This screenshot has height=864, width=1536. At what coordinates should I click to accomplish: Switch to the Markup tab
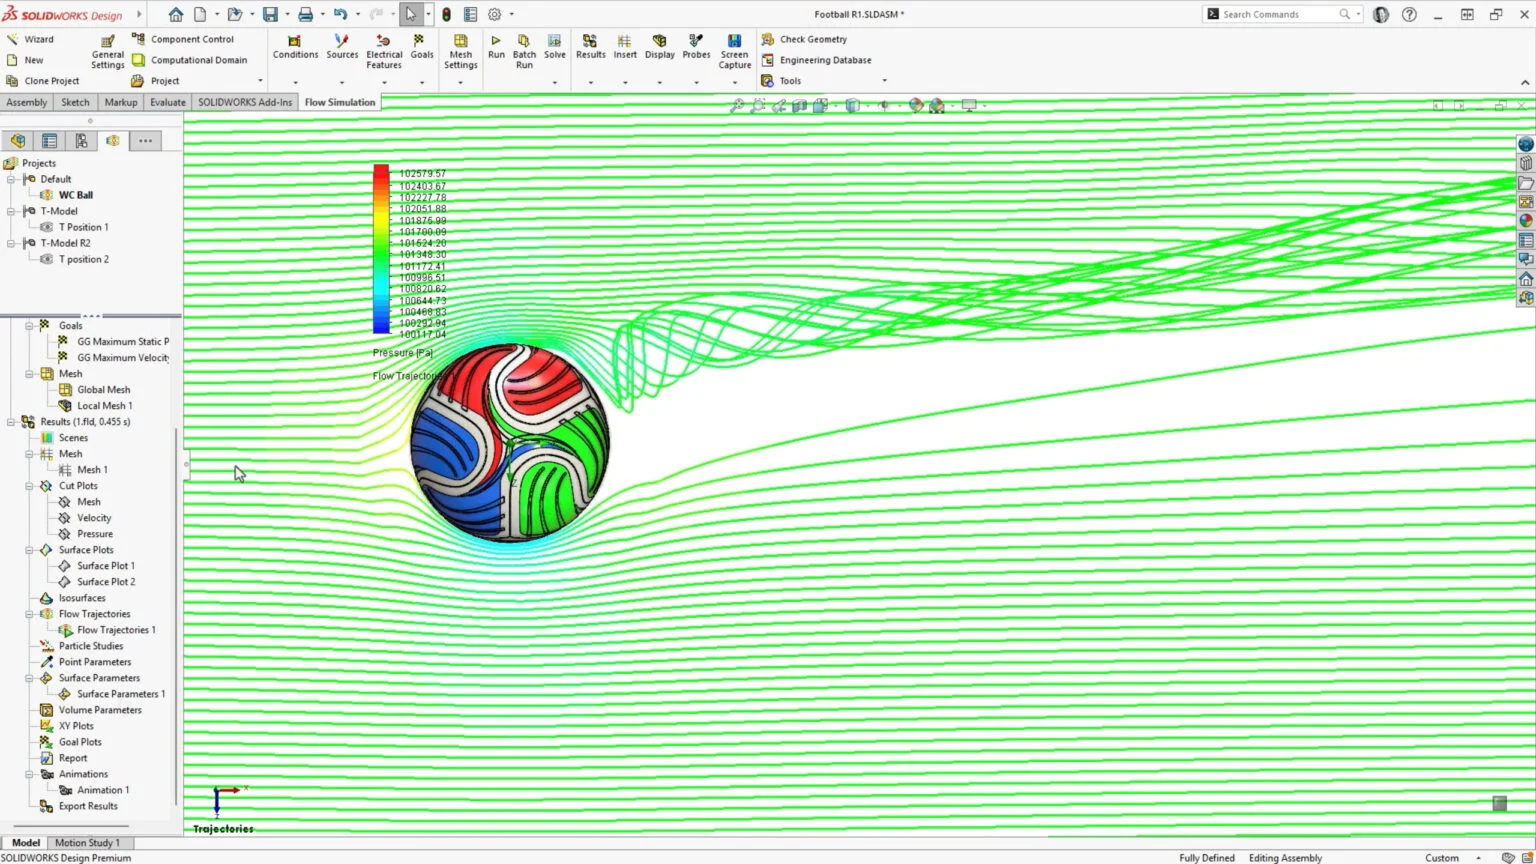(121, 102)
